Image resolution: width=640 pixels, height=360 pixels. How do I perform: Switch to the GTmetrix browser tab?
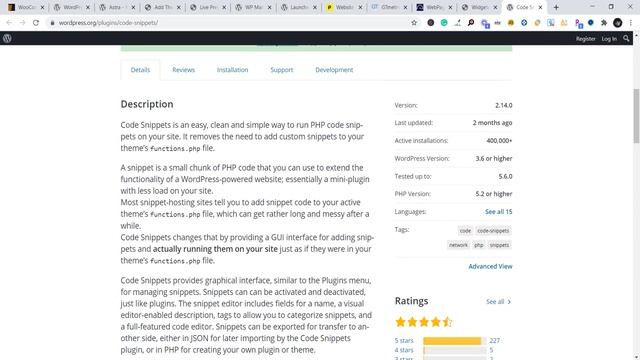(x=389, y=7)
